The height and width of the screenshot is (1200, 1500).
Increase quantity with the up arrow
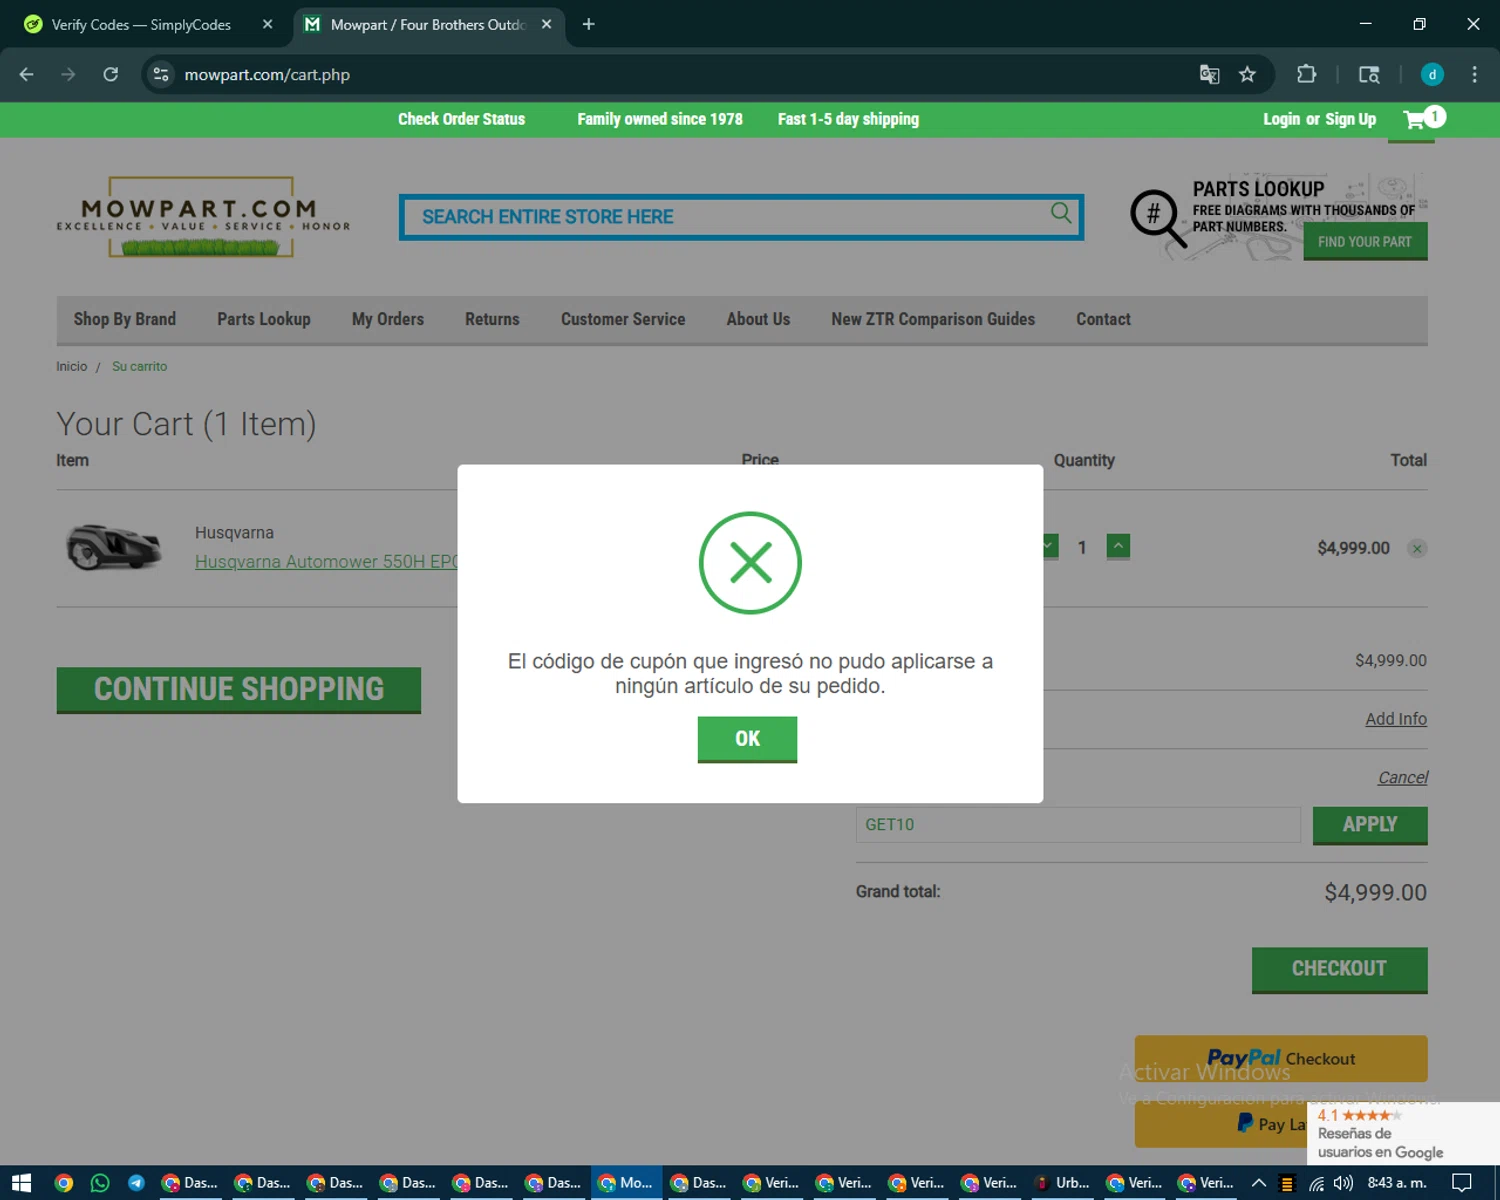tap(1118, 546)
